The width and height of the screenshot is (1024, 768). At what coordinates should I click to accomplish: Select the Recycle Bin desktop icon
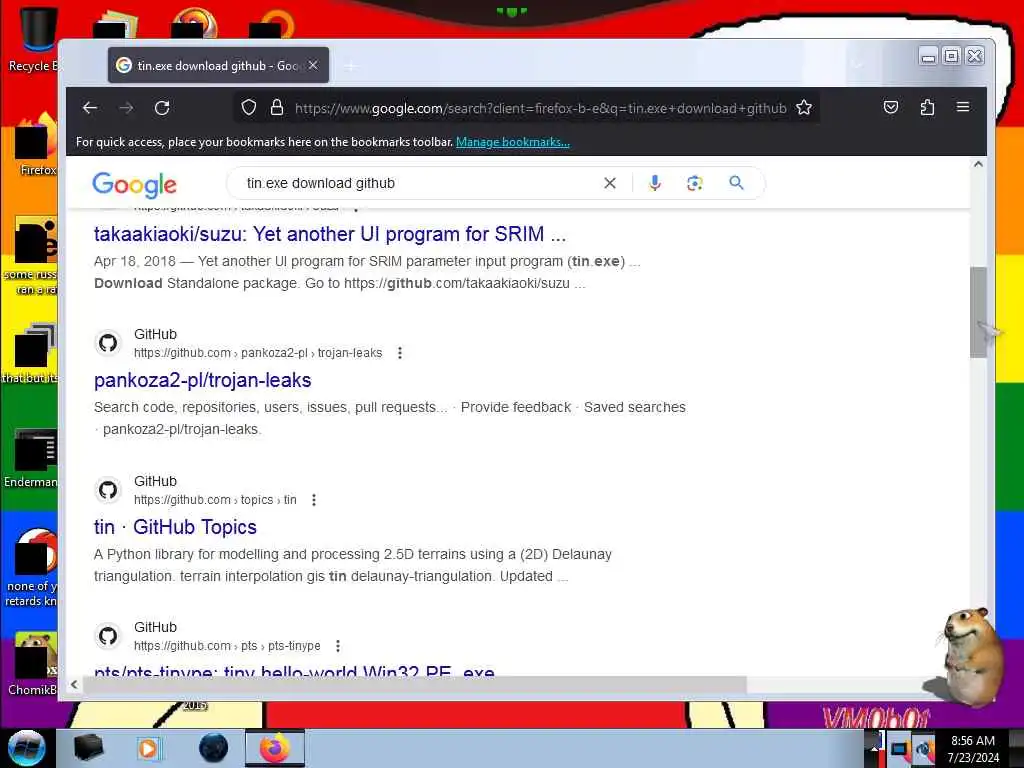pos(33,39)
